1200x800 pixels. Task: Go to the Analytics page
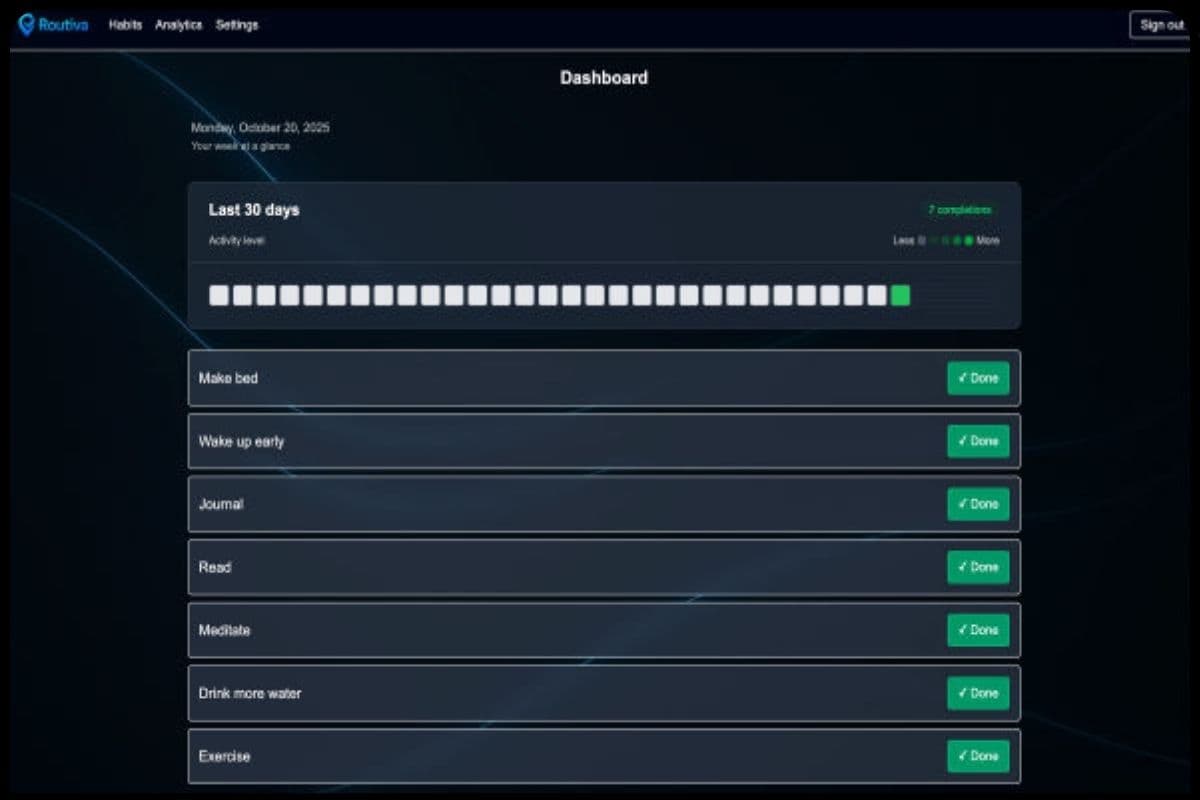click(178, 25)
